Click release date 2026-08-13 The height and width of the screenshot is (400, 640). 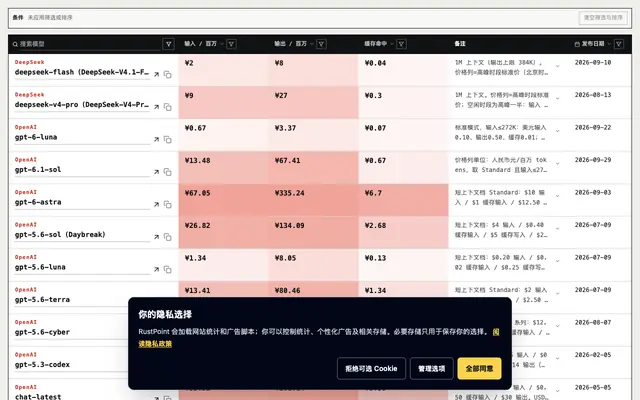(x=593, y=95)
